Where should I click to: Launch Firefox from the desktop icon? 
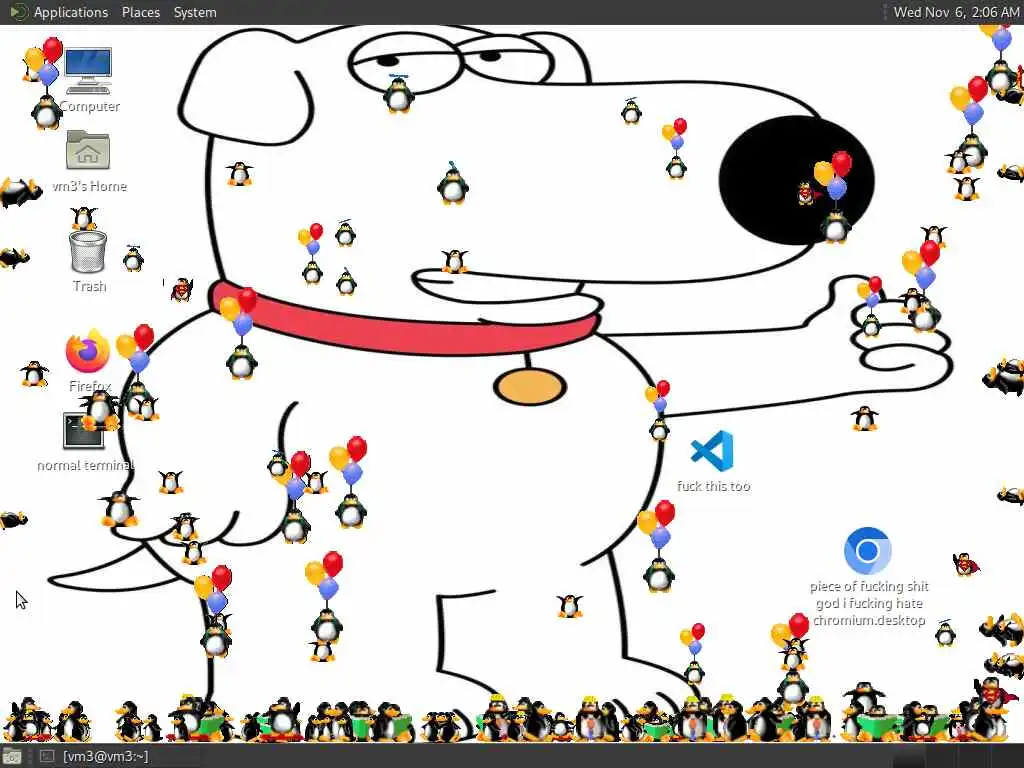pos(88,351)
